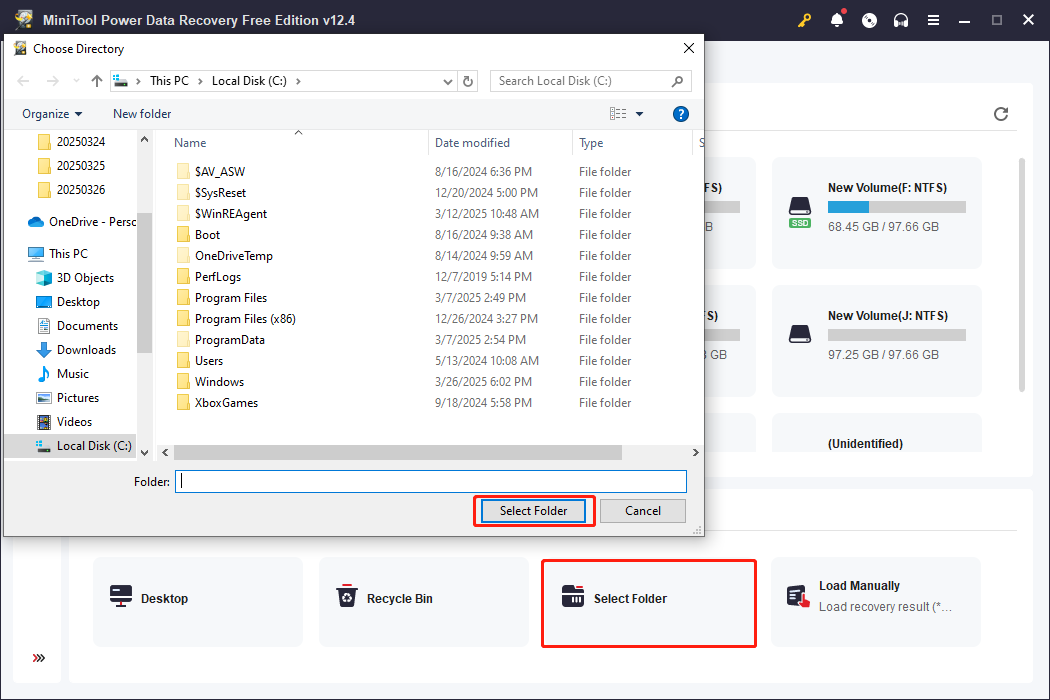Expand the sidebar with the double-chevron icon
This screenshot has width=1050, height=700.
coord(39,658)
